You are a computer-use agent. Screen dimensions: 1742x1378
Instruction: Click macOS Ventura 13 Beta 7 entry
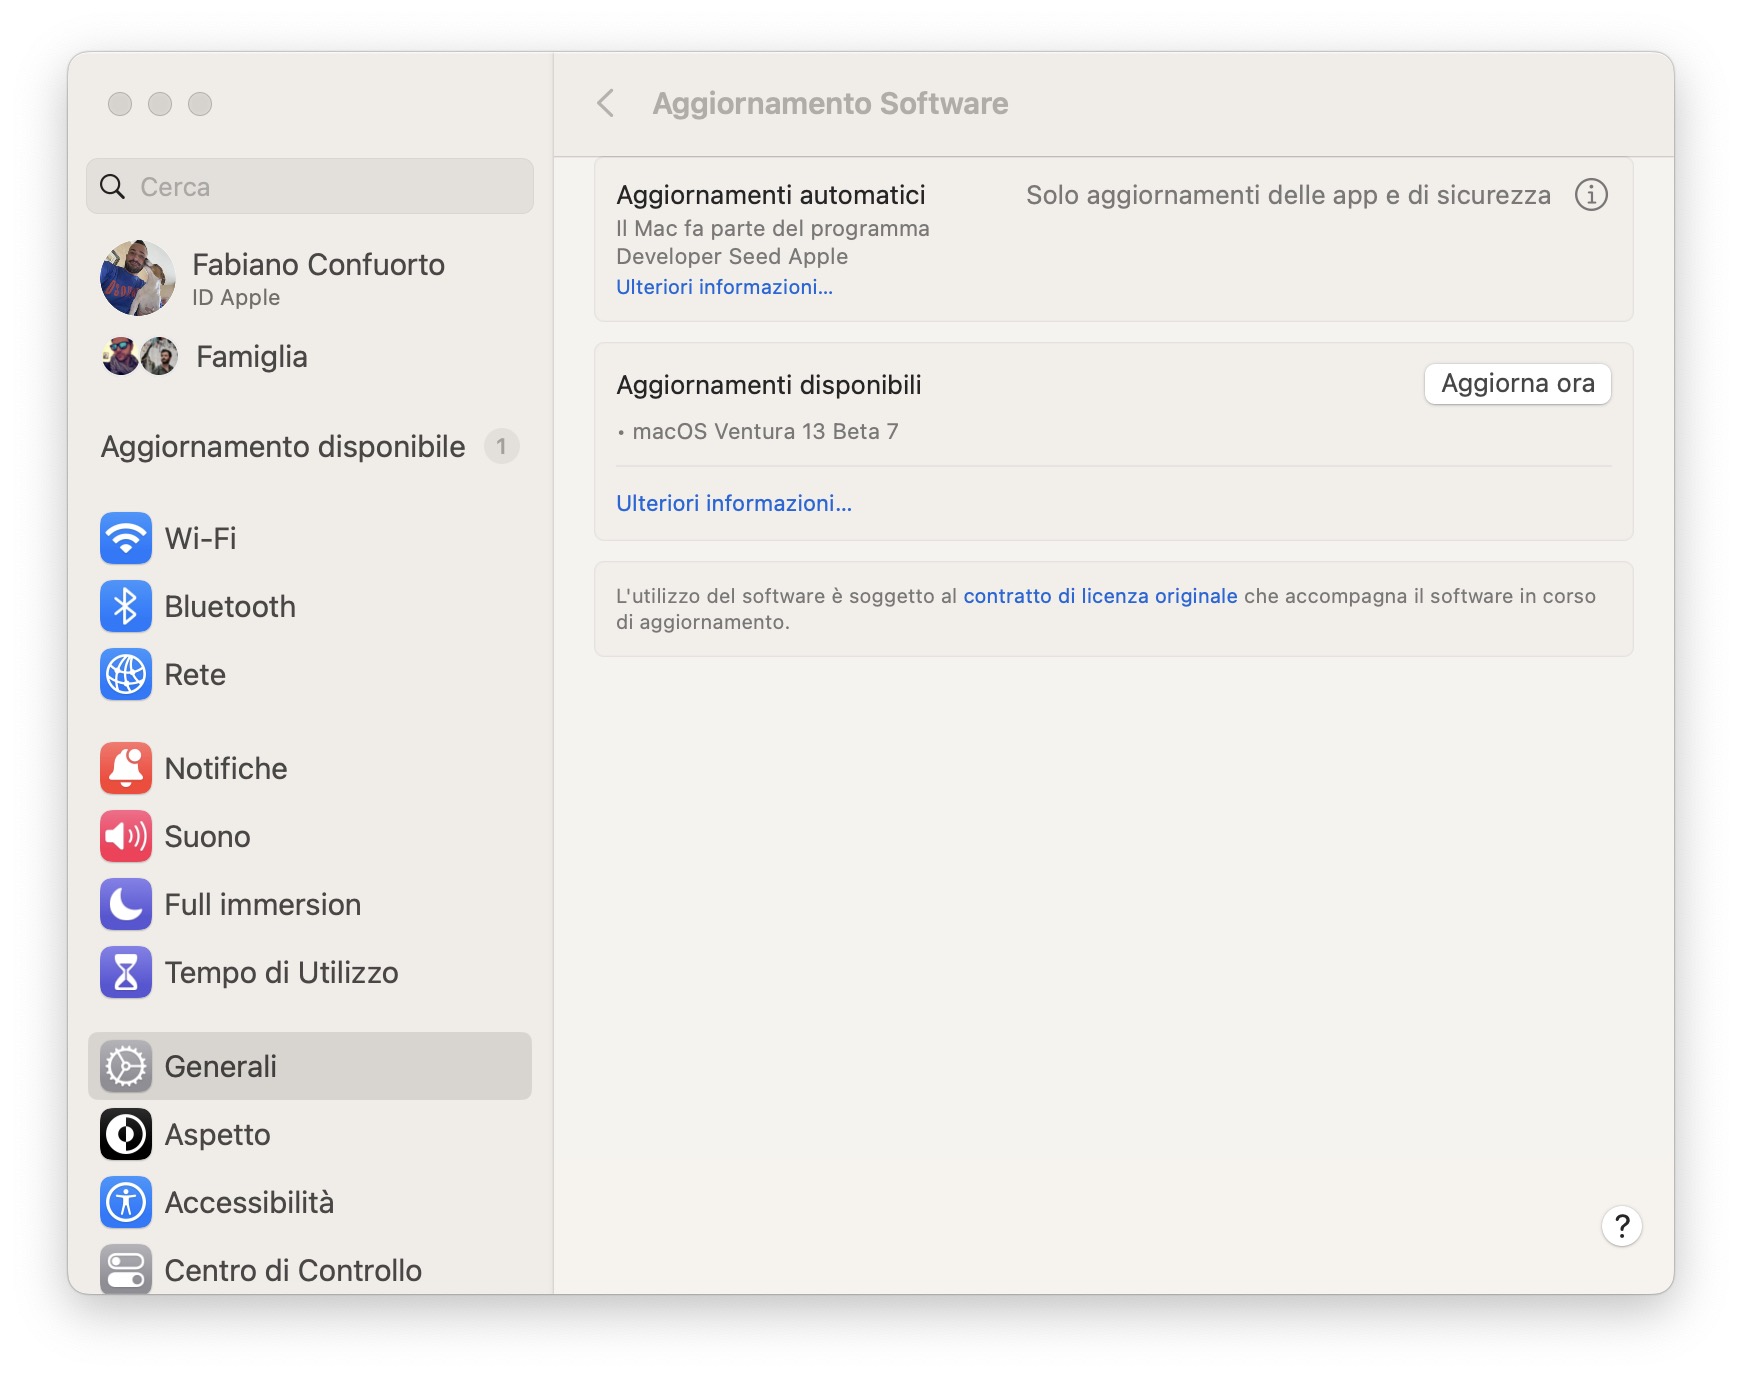tap(765, 432)
